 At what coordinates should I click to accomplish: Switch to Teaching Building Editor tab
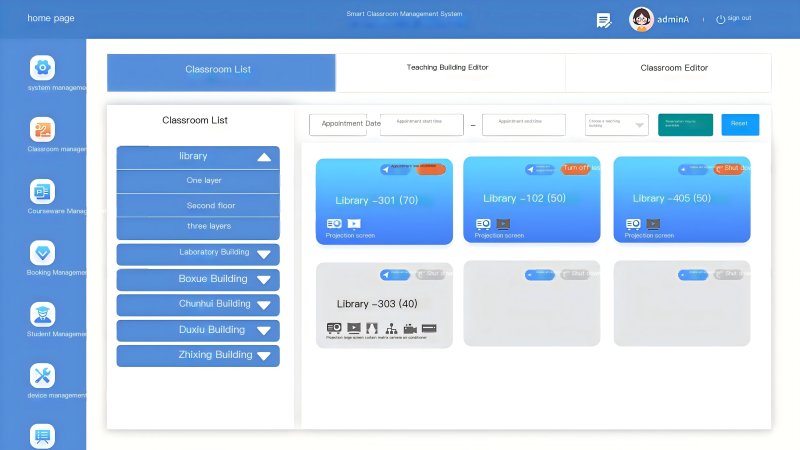point(448,69)
